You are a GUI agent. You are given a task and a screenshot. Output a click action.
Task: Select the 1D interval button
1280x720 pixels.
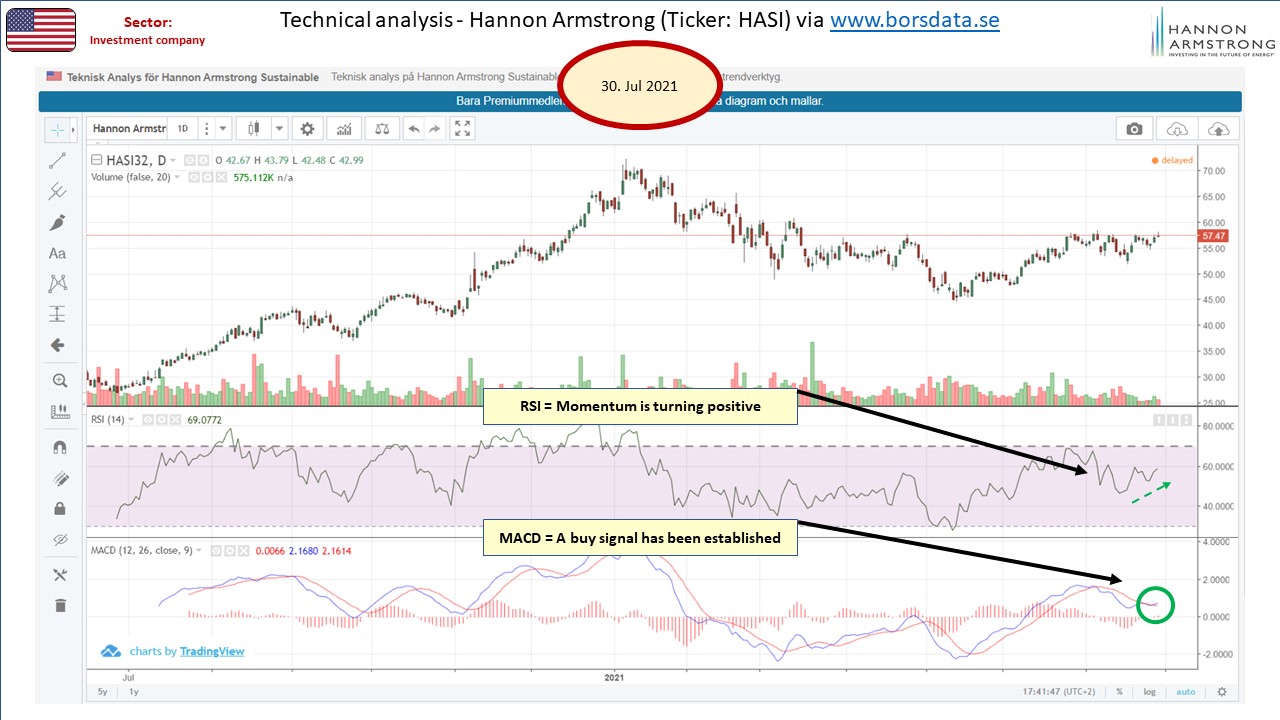(183, 129)
